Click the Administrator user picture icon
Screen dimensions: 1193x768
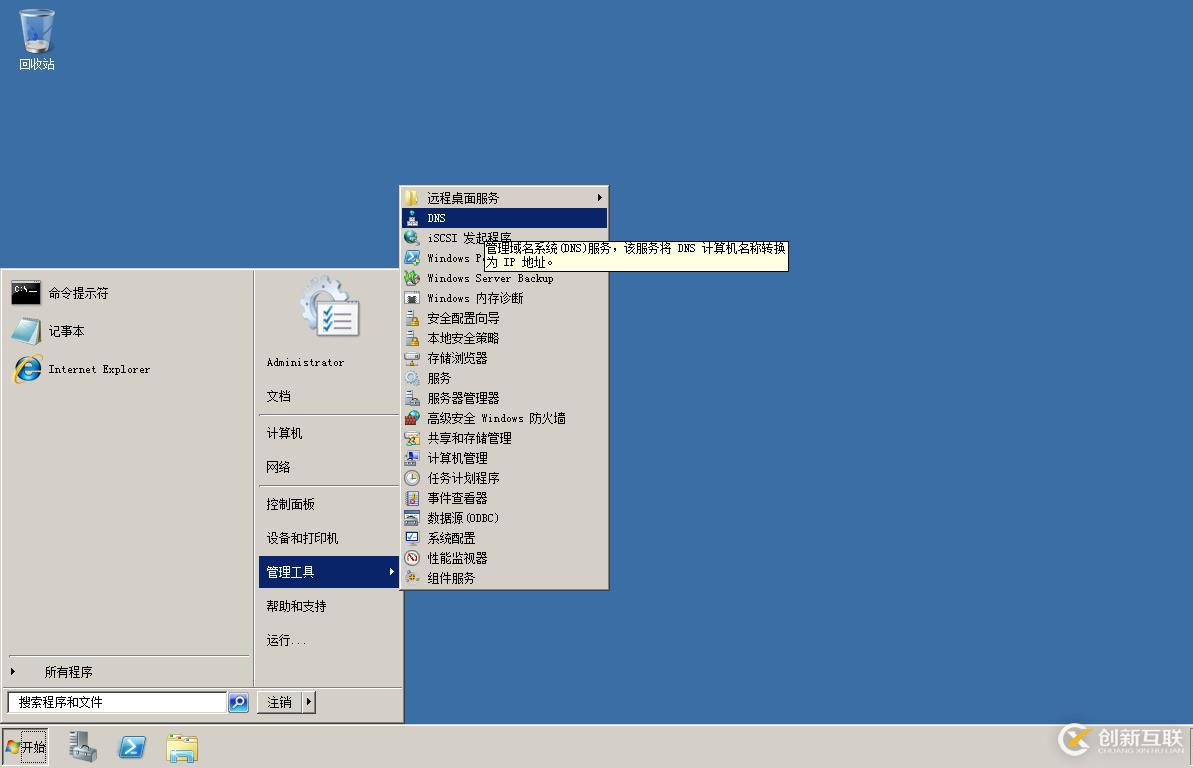pyautogui.click(x=329, y=308)
